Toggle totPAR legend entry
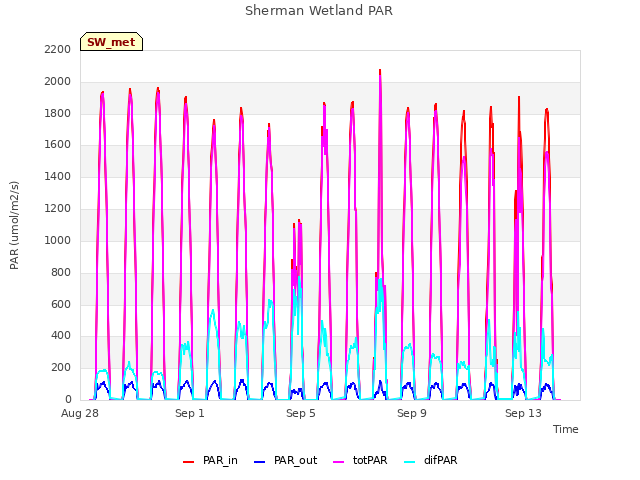This screenshot has width=640, height=480. tap(360, 460)
